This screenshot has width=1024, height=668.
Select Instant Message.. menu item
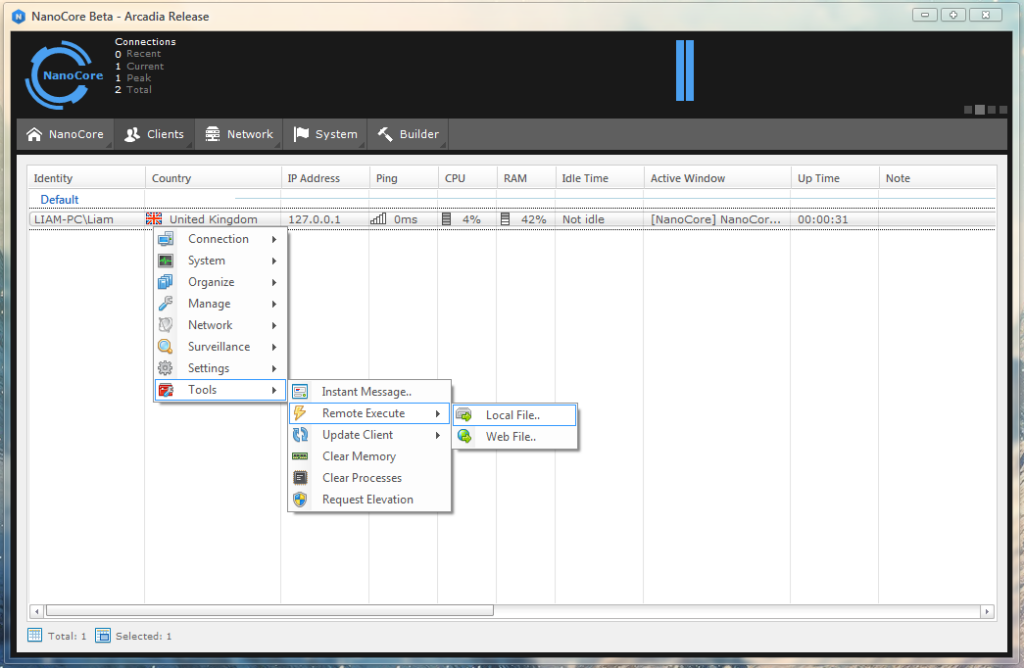click(370, 392)
